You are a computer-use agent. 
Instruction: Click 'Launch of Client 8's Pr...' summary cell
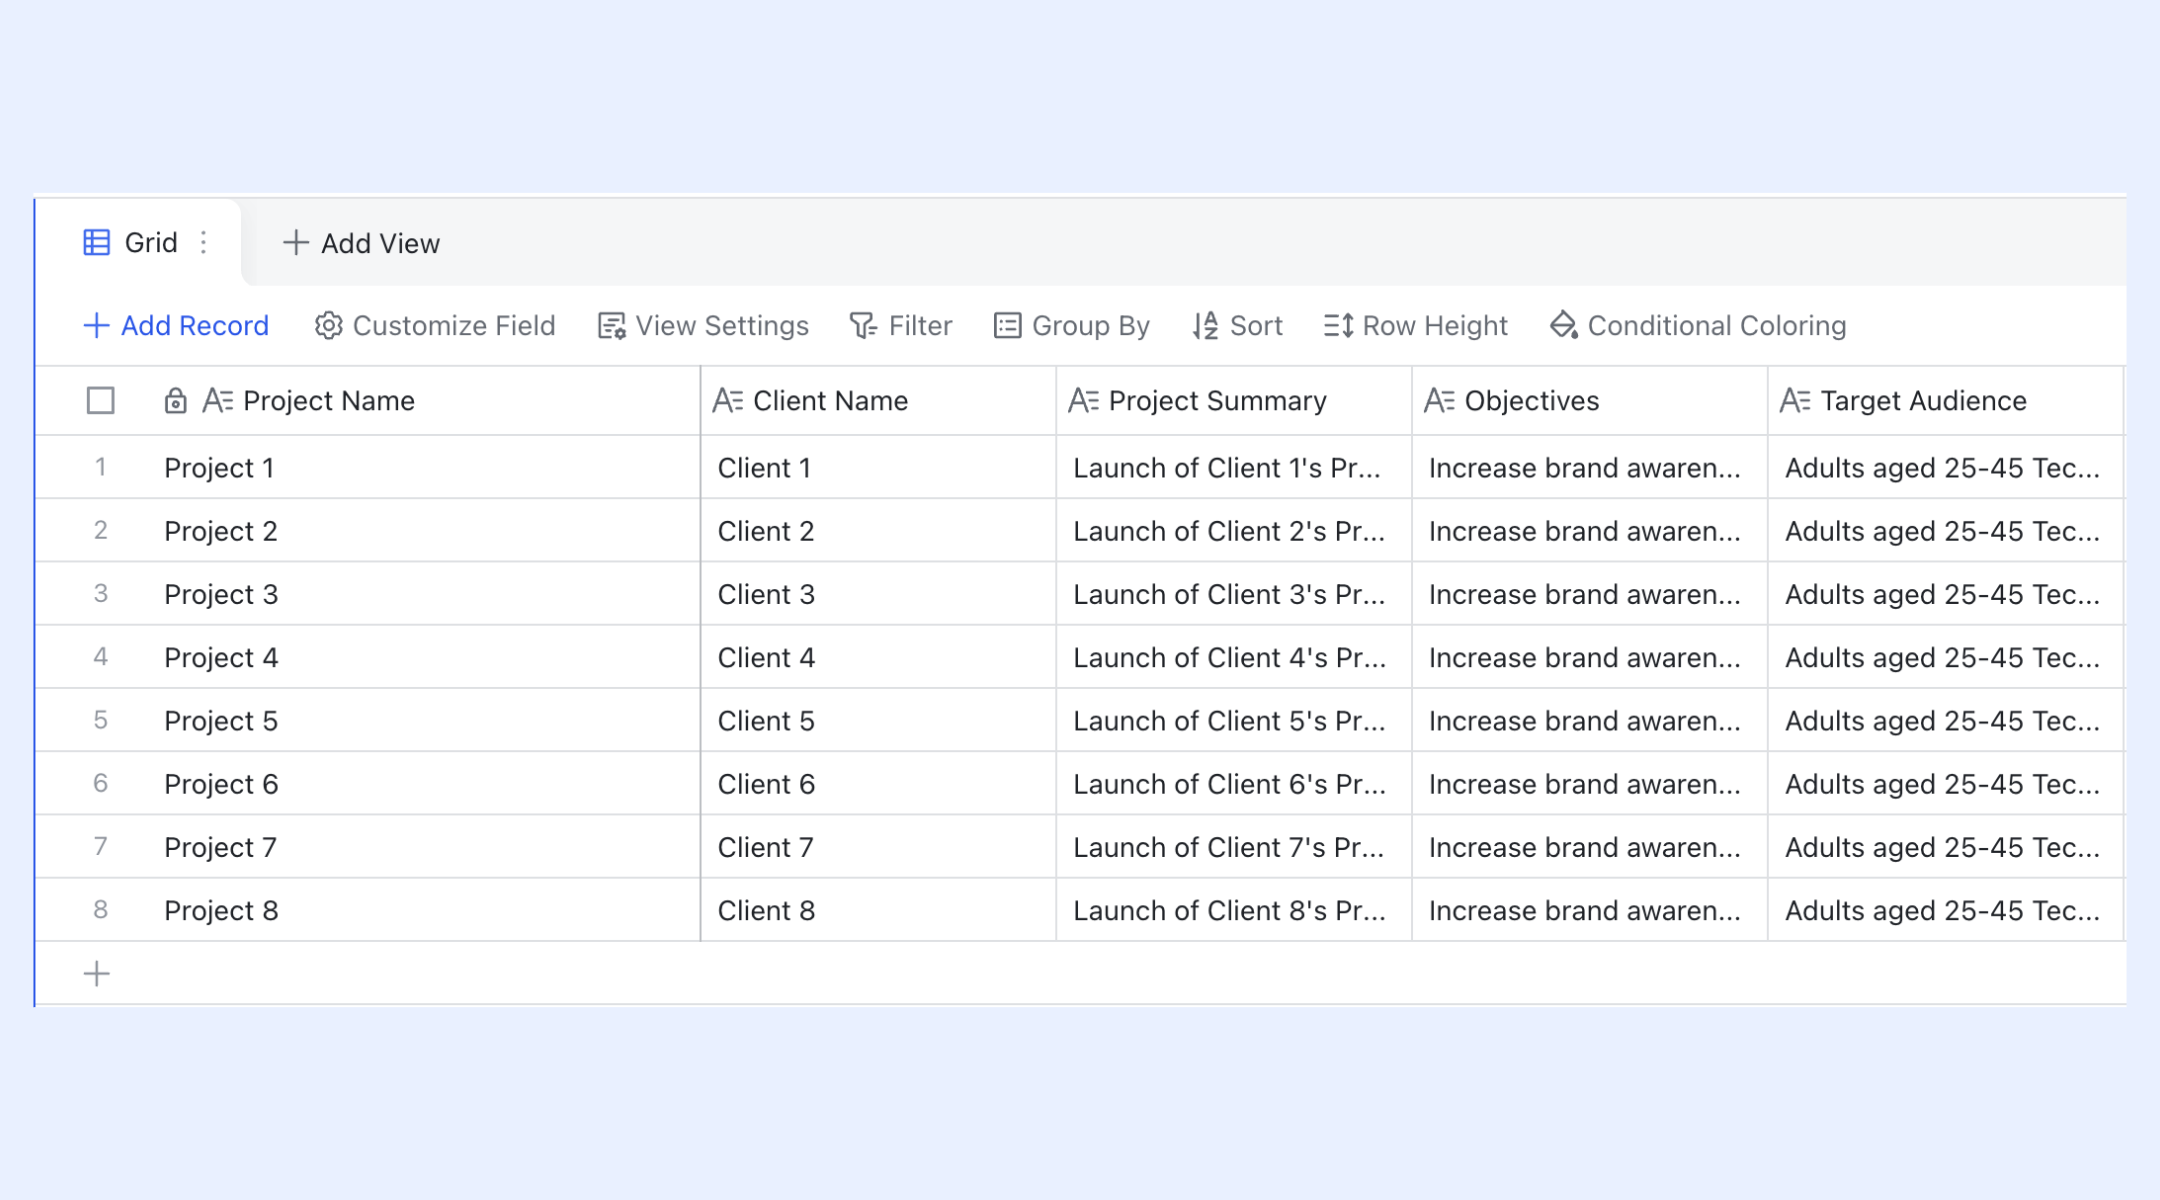1235,910
